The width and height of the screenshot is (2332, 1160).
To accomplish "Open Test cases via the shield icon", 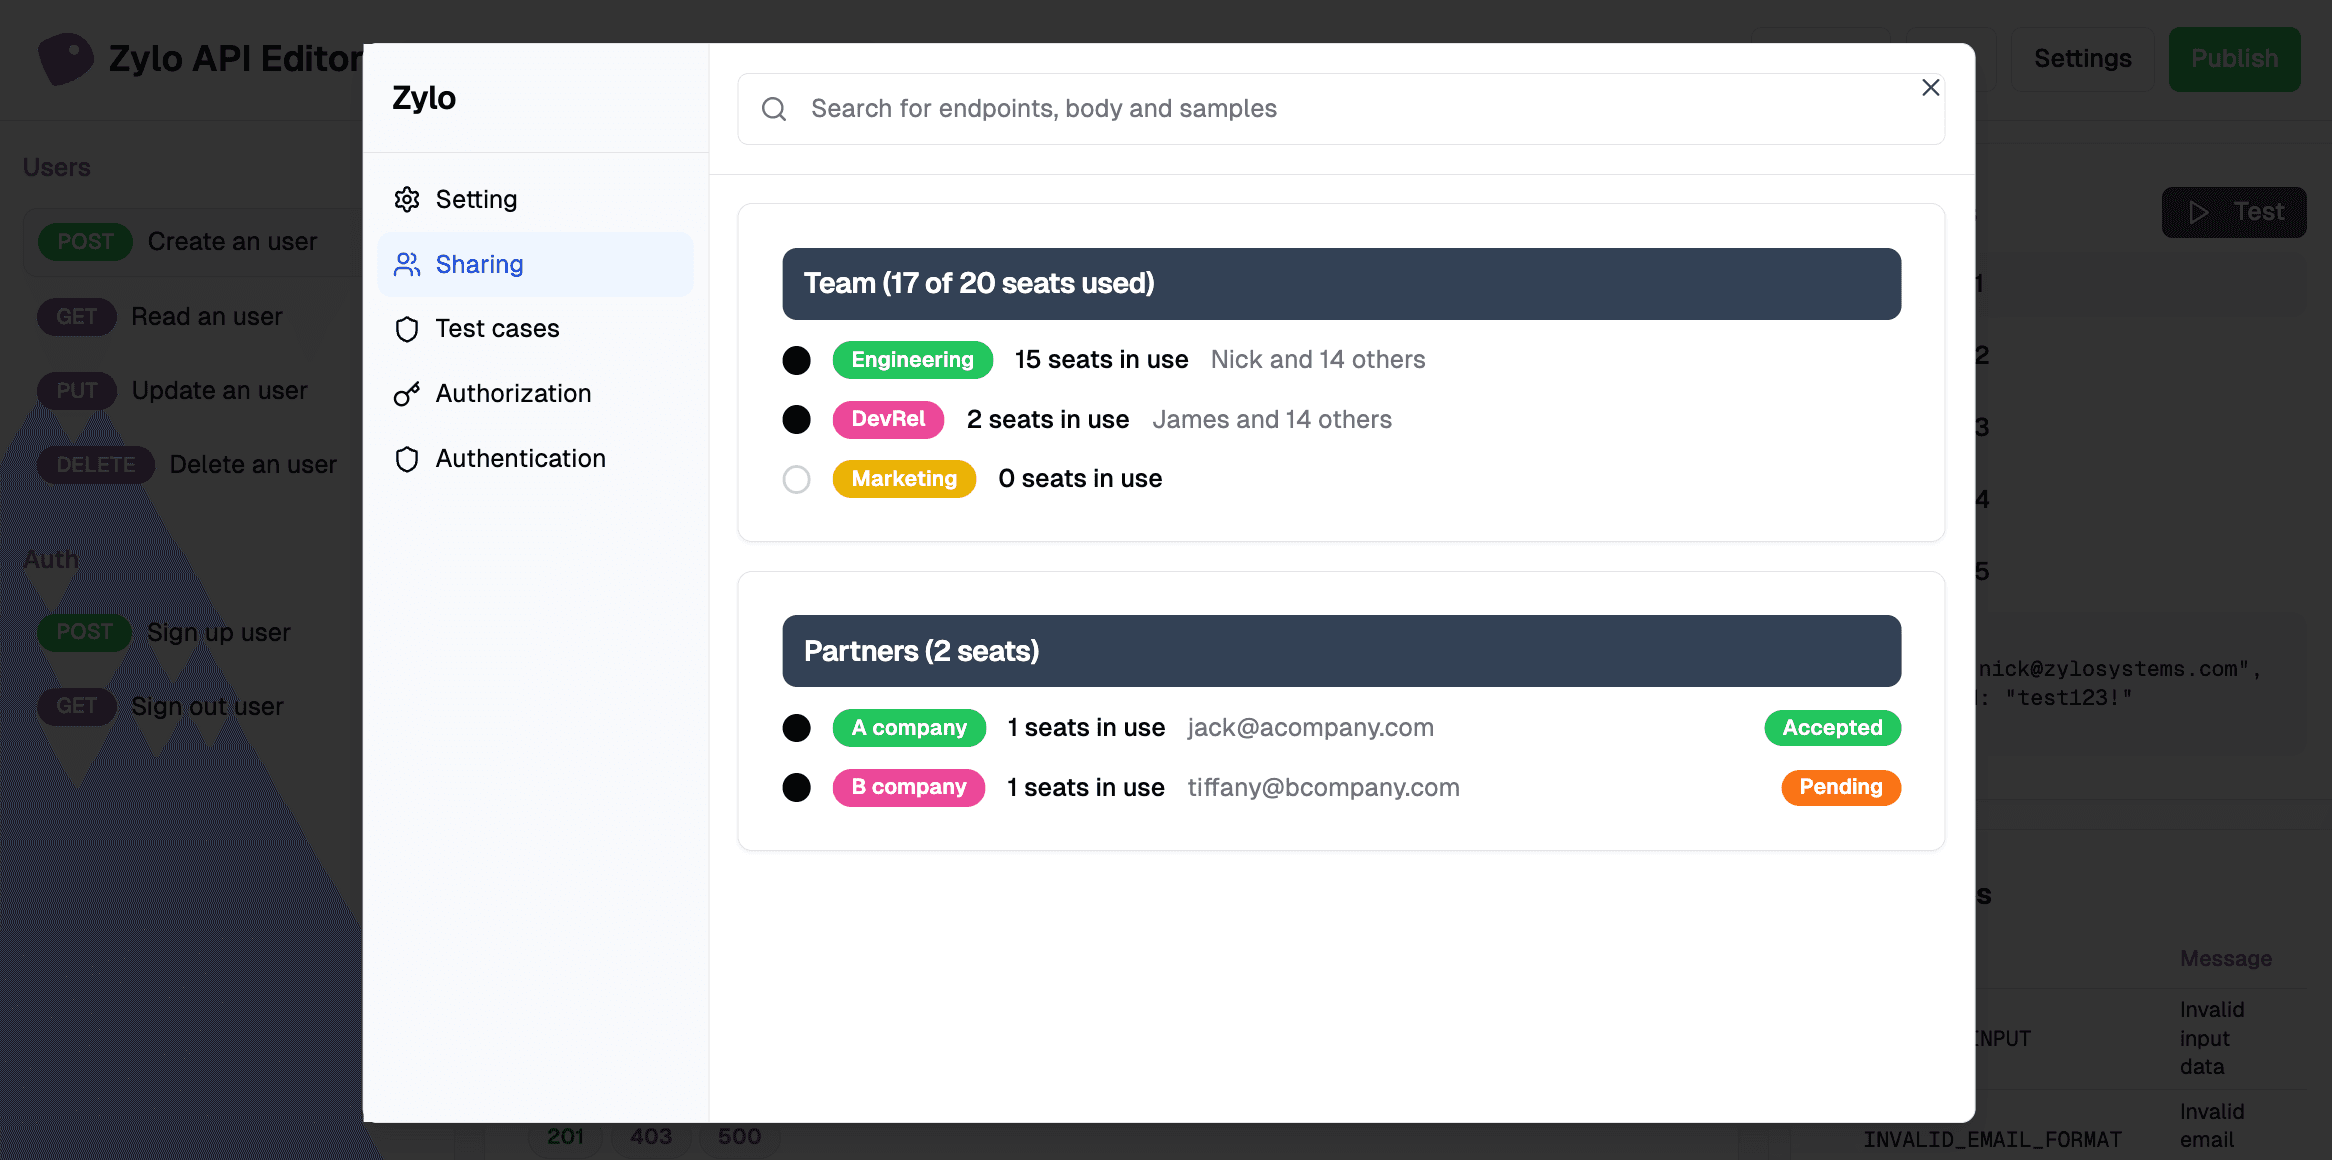I will coord(407,328).
